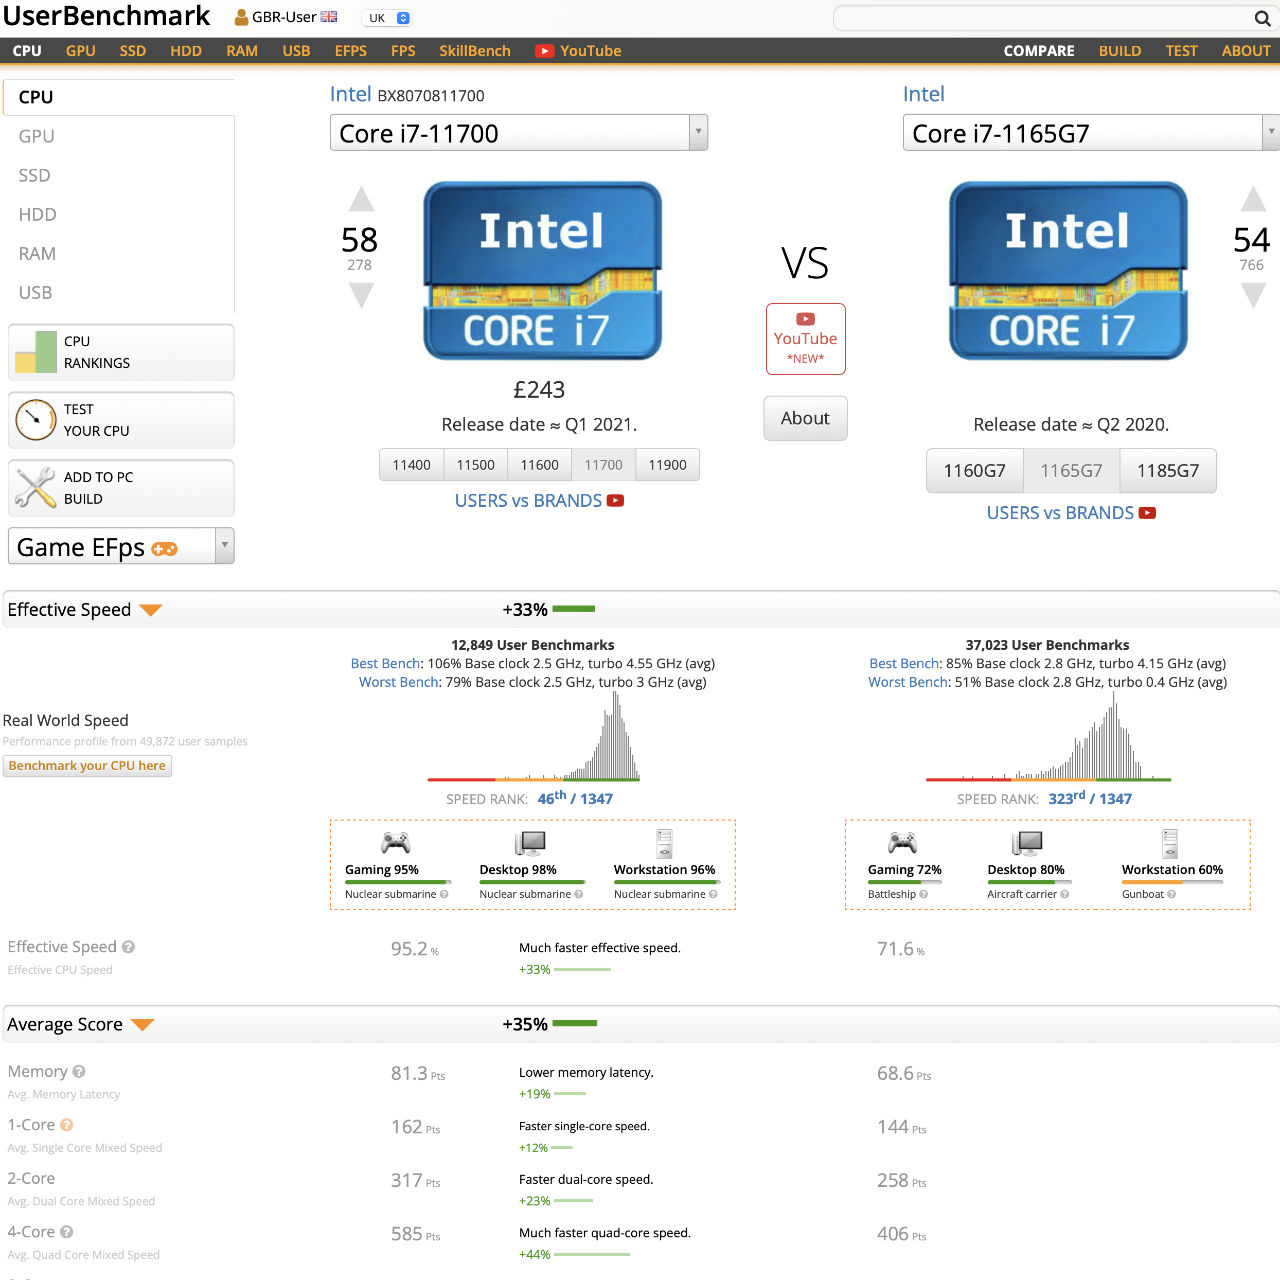Screen dimensions: 1280x1280
Task: Downvote the Core i7-11700 arrow
Action: click(361, 295)
